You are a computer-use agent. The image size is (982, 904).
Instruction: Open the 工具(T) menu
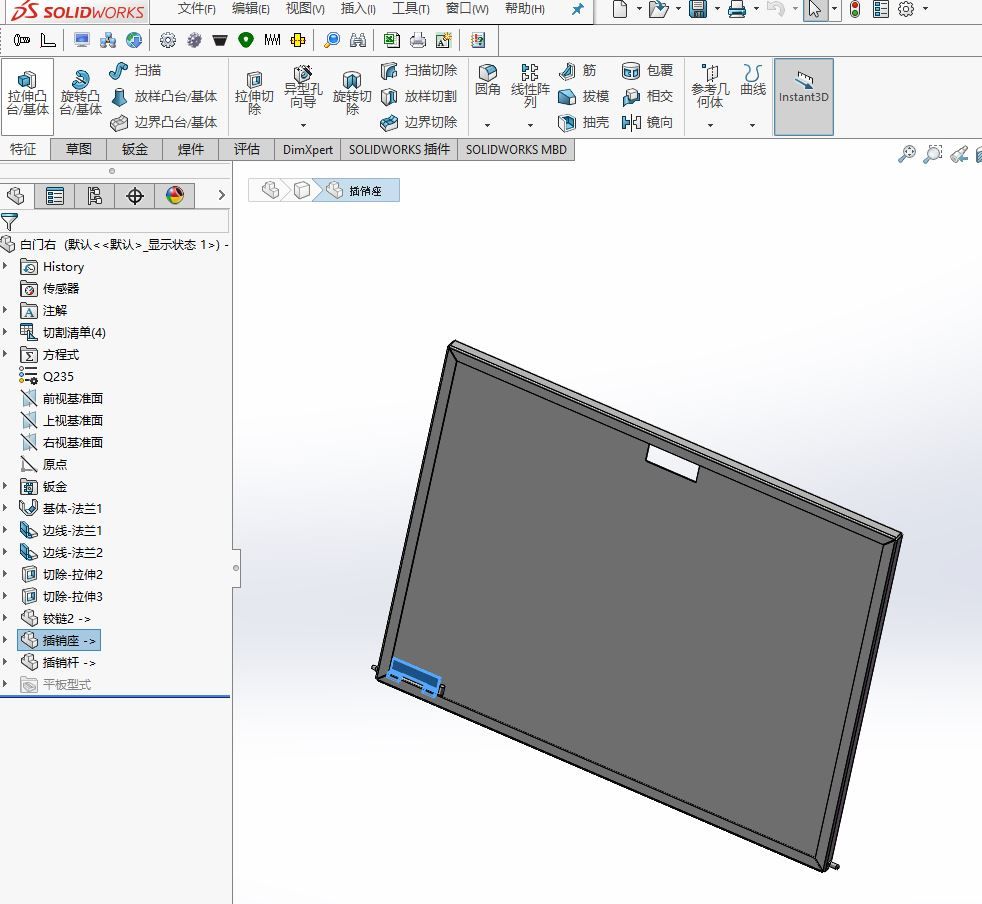pyautogui.click(x=410, y=9)
